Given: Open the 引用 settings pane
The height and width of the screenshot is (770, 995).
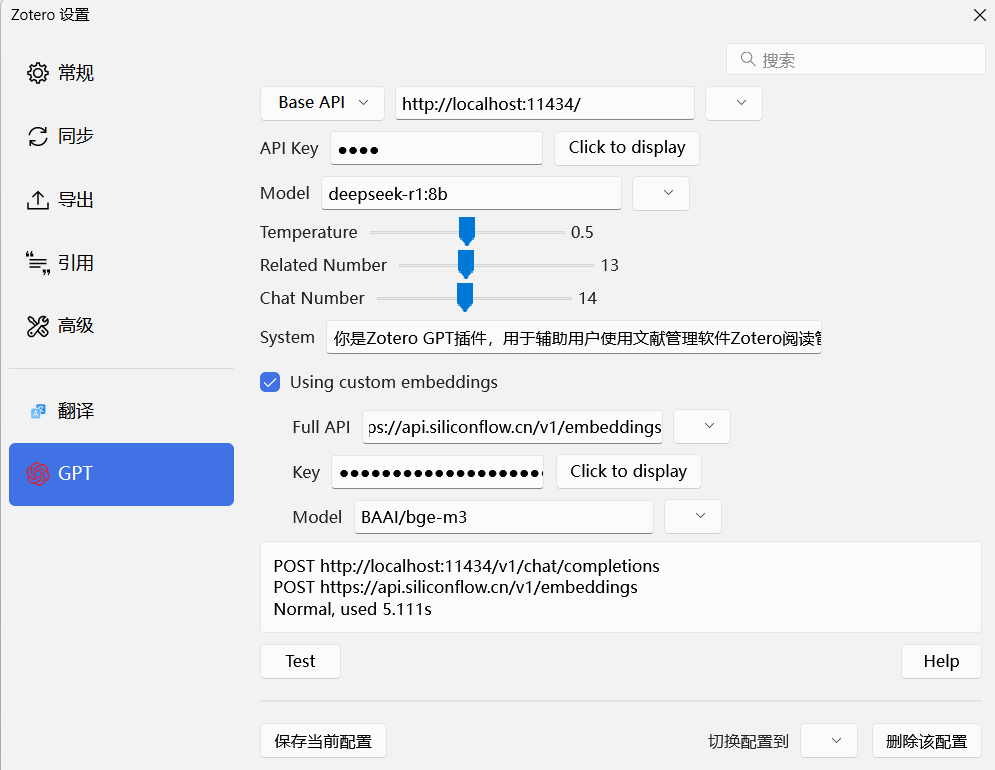Looking at the screenshot, I should (x=121, y=263).
